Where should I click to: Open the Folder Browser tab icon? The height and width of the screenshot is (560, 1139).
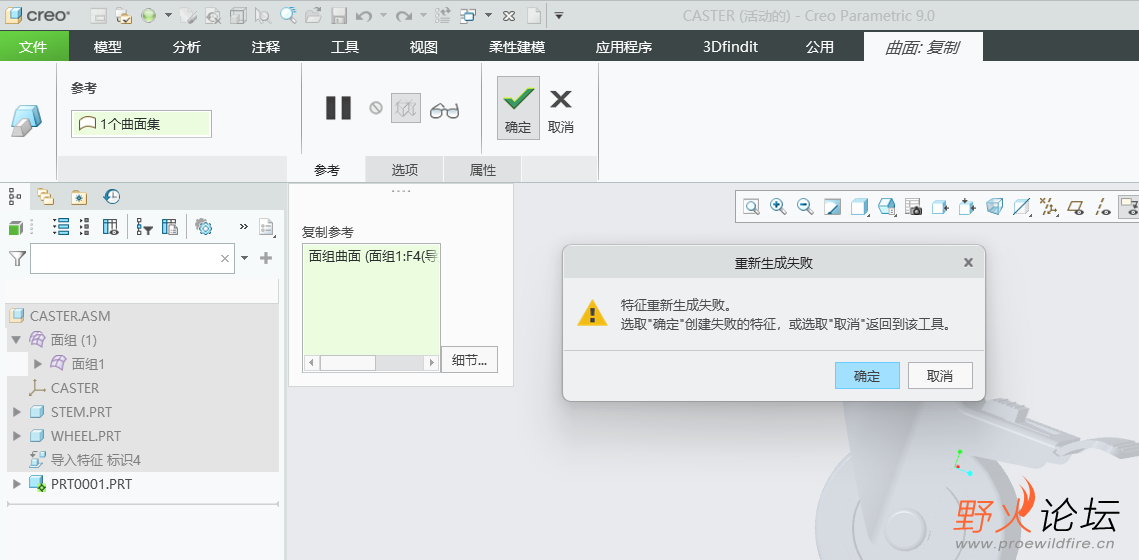tap(46, 196)
